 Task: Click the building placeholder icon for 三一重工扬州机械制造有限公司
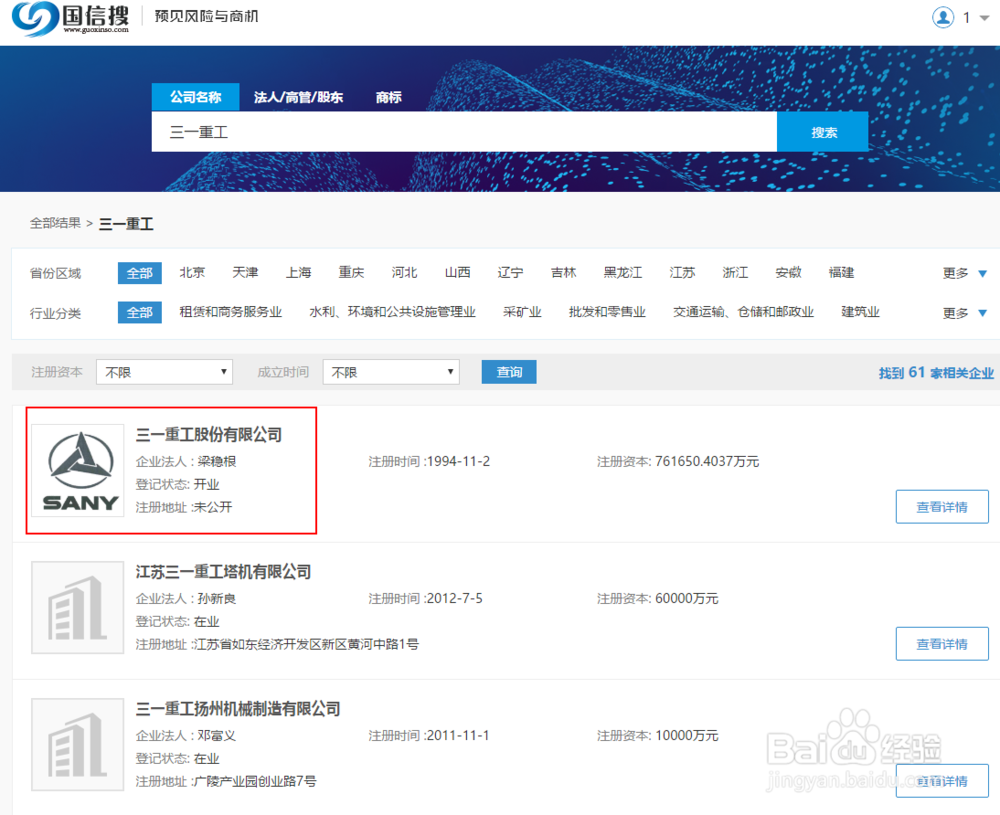tap(77, 744)
